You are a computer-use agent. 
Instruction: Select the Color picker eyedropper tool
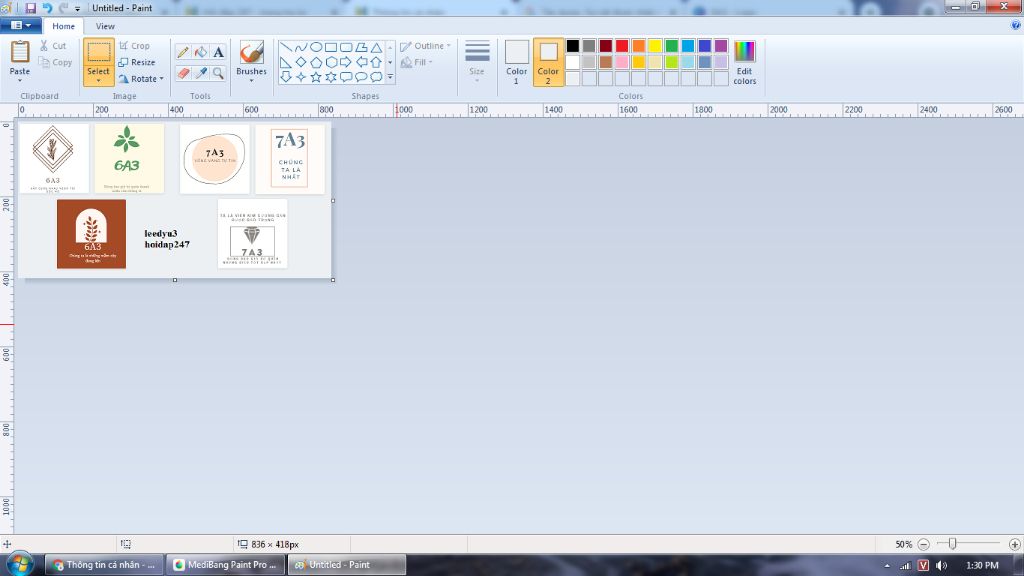[x=200, y=73]
